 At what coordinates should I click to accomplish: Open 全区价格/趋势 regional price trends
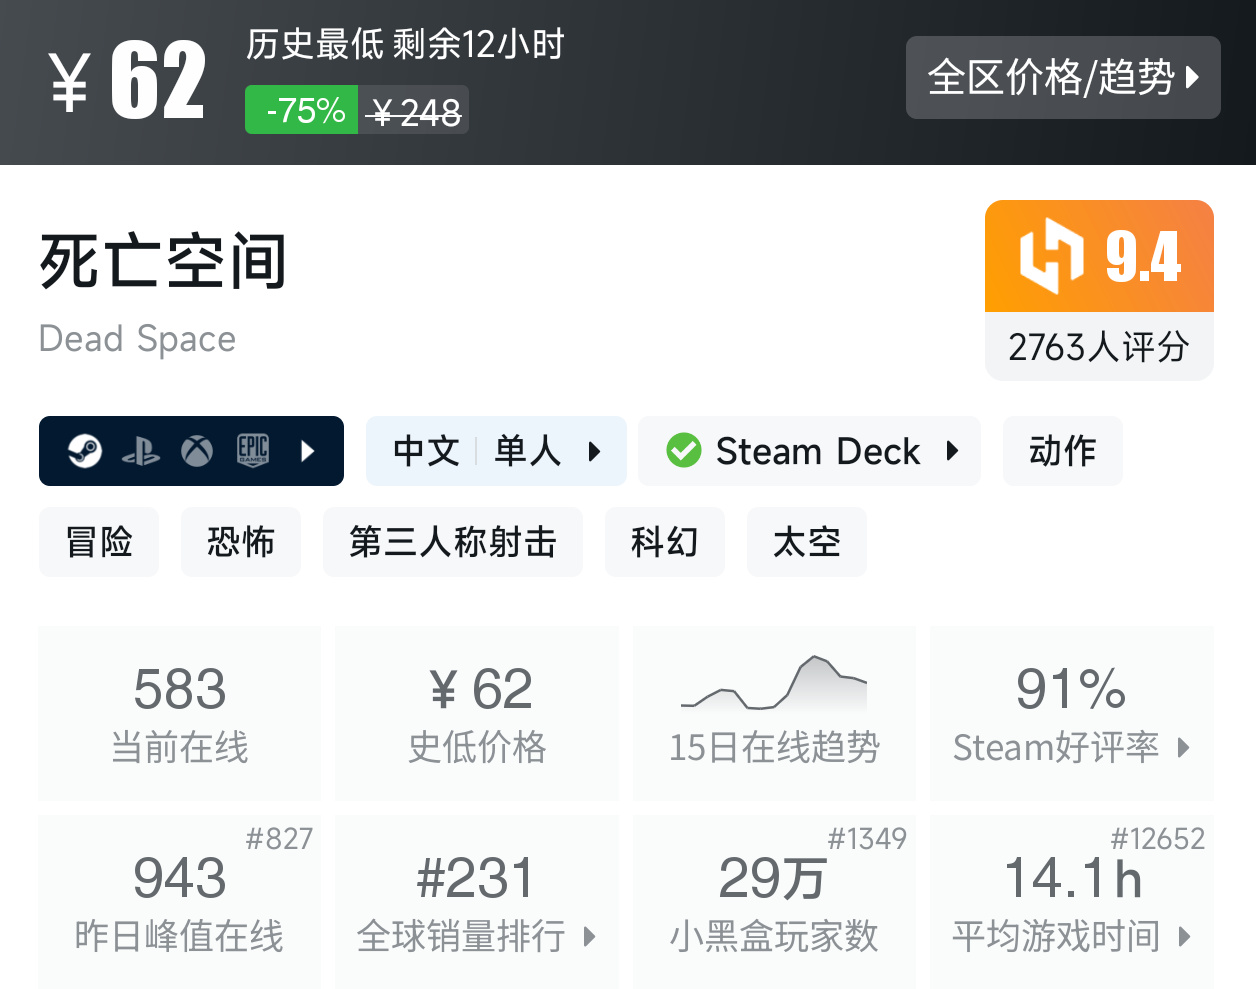(x=1062, y=78)
